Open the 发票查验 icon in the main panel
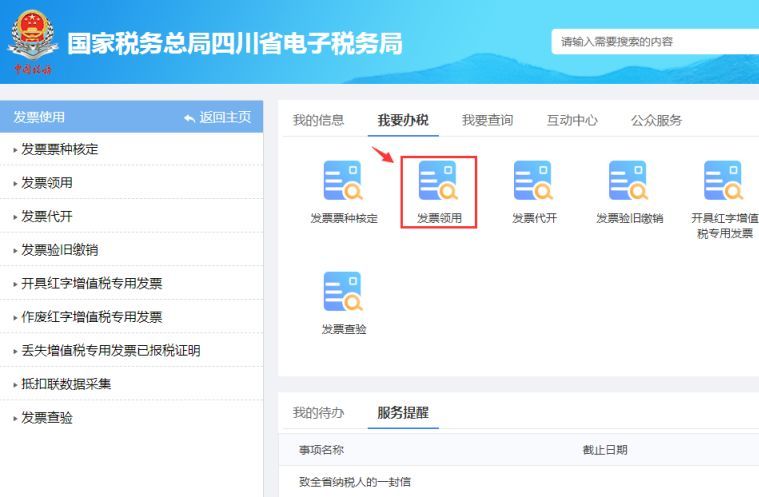 pyautogui.click(x=343, y=292)
